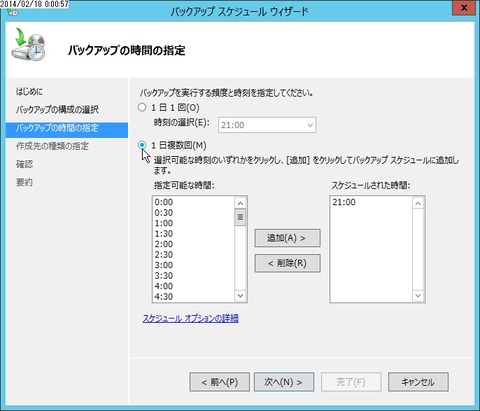Image resolution: width=480 pixels, height=411 pixels.
Task: Click the available times scrollbar thumb
Action: tap(240, 217)
